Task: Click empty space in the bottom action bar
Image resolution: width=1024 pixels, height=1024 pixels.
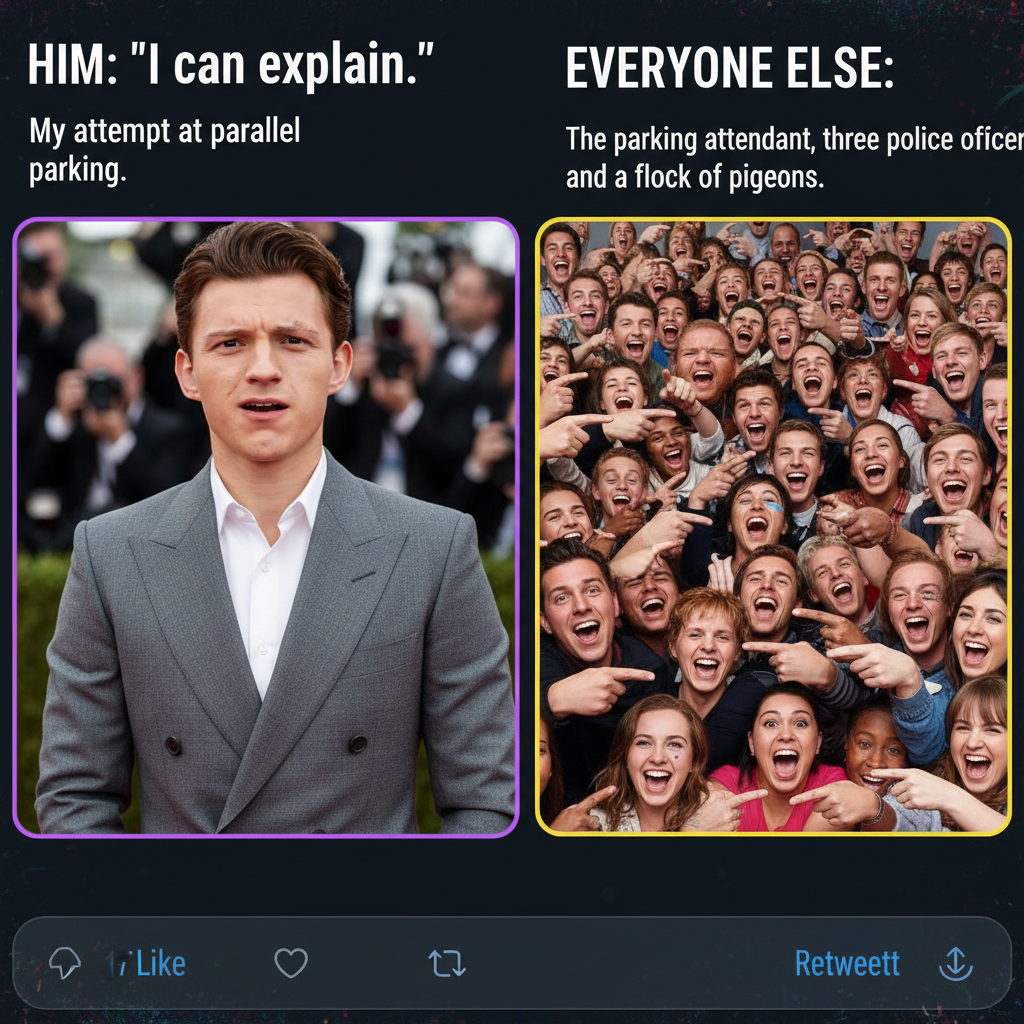Action: [x=620, y=963]
